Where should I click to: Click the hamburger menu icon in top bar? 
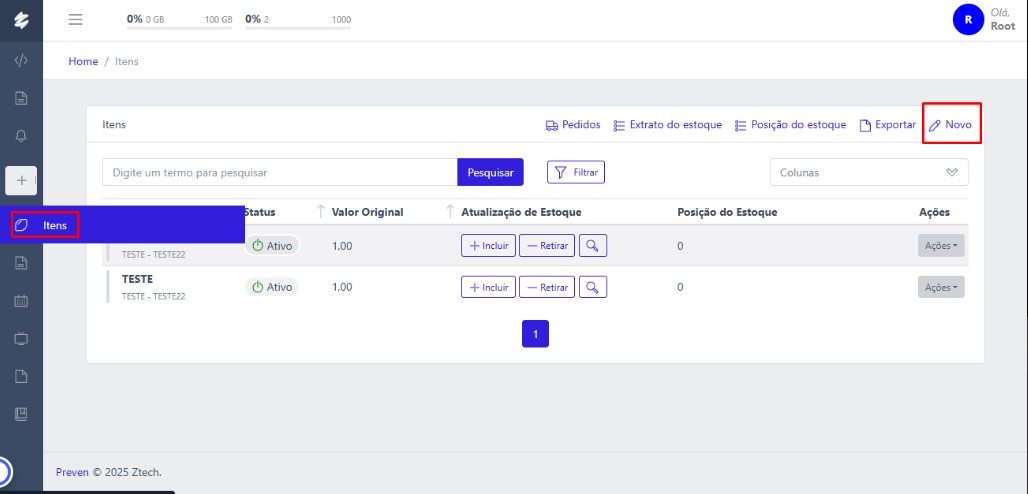[x=75, y=19]
